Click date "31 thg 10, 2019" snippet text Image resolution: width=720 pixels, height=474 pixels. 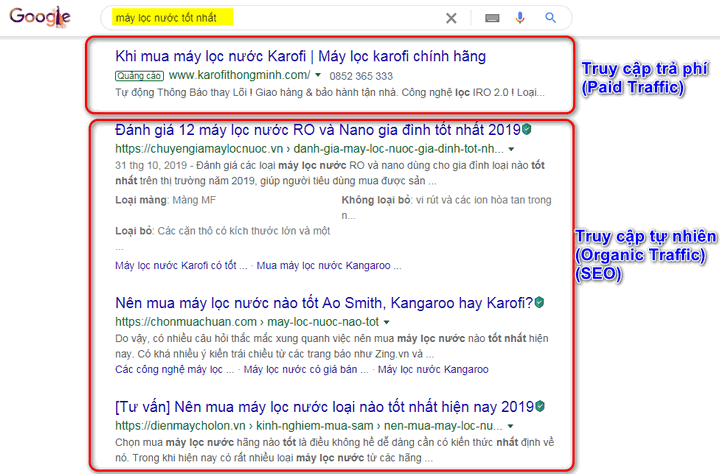tap(151, 165)
